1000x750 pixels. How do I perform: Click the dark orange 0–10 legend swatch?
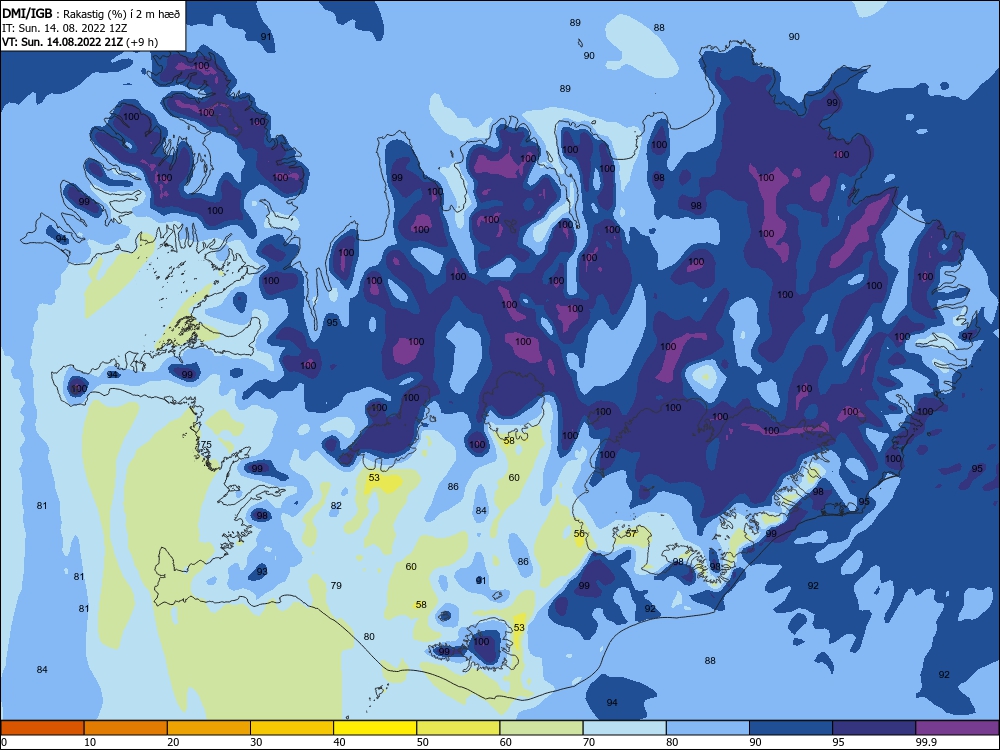pyautogui.click(x=42, y=728)
